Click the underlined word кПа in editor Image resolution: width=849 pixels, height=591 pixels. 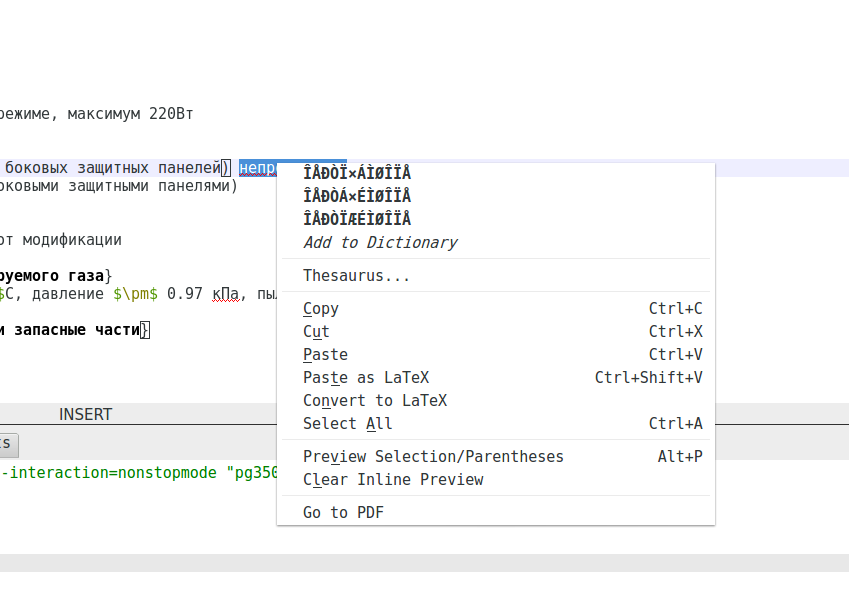pyautogui.click(x=225, y=294)
